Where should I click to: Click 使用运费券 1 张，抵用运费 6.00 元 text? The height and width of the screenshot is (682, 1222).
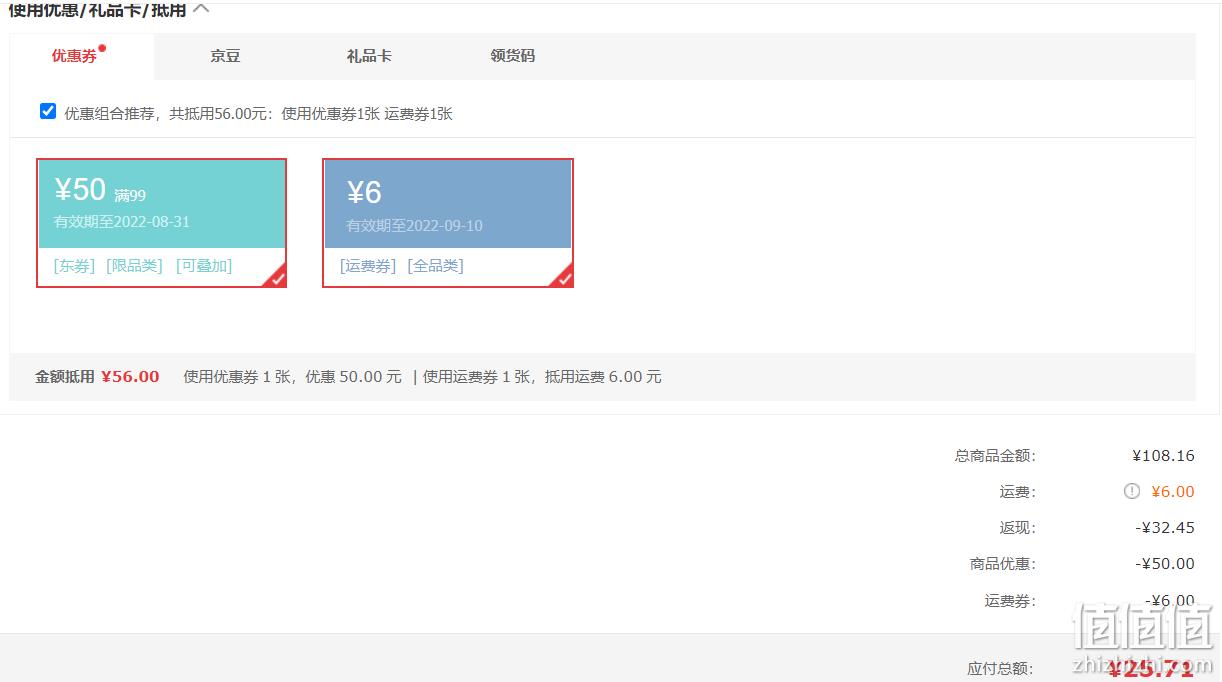click(x=542, y=377)
